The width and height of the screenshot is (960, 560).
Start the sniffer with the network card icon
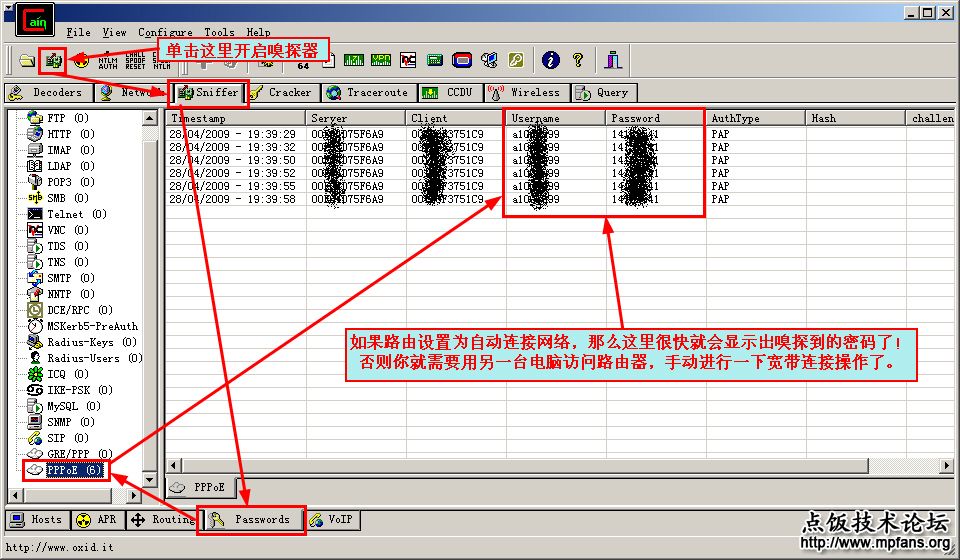[54, 60]
